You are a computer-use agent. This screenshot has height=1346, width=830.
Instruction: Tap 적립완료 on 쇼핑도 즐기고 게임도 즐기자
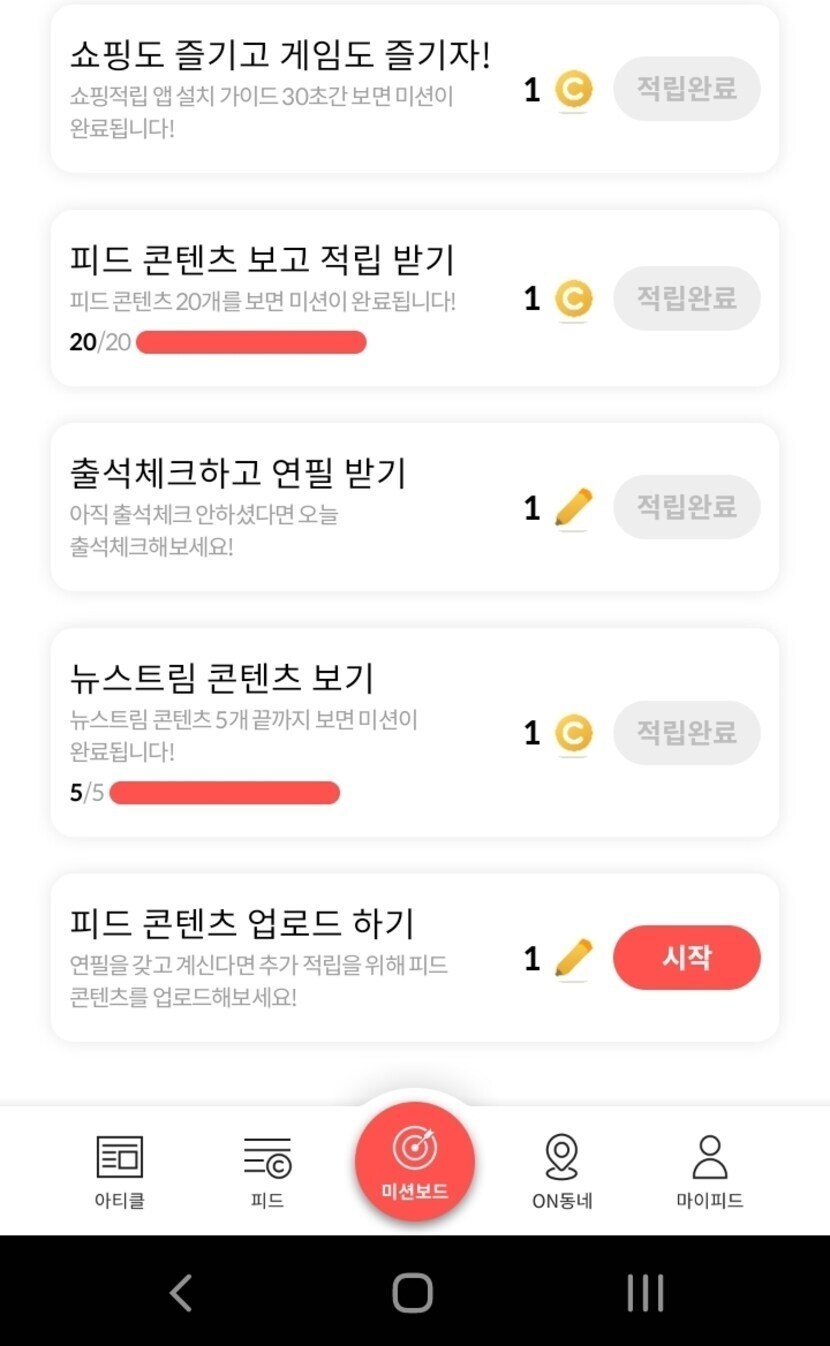pos(686,89)
